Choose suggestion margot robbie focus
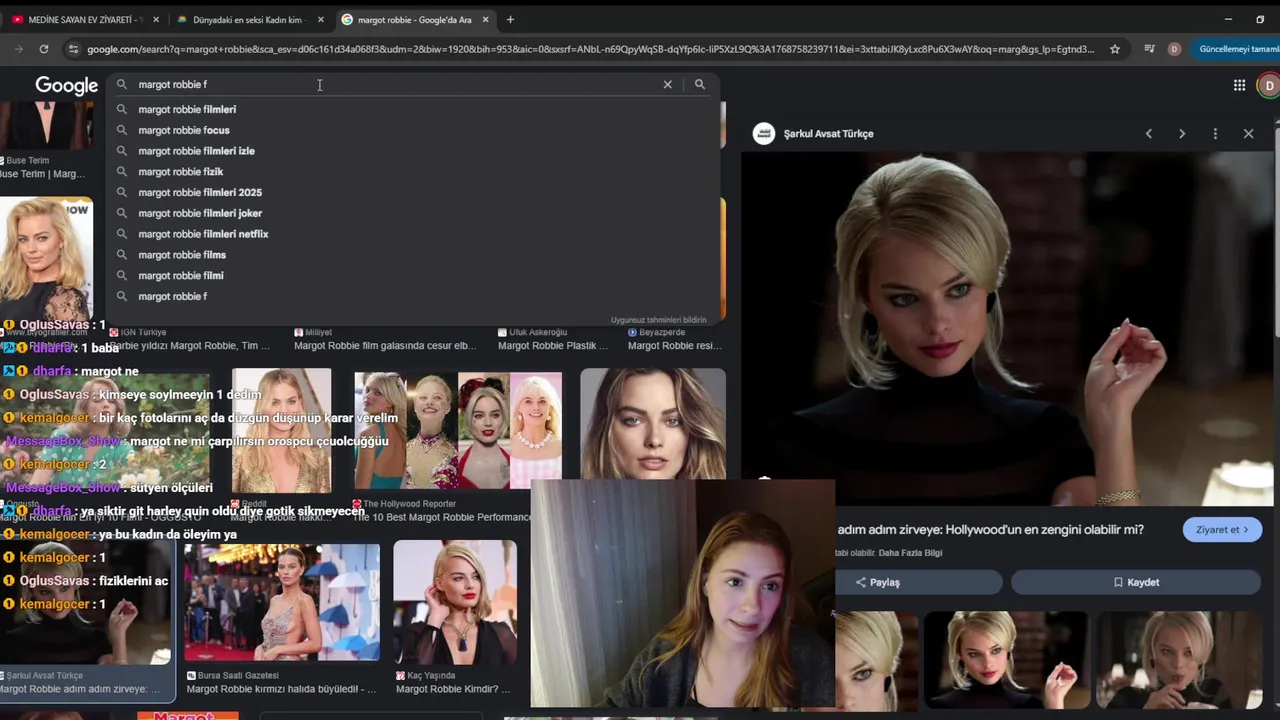The width and height of the screenshot is (1280, 720). (184, 130)
